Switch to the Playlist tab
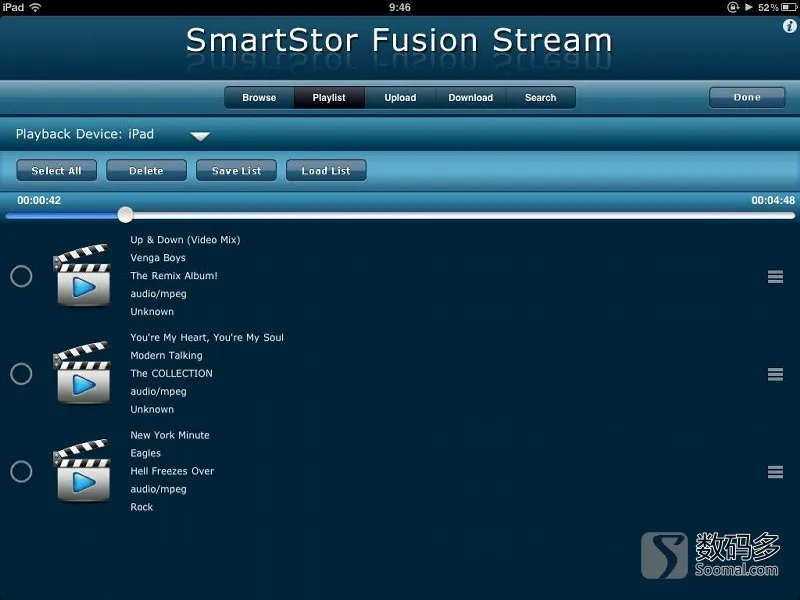The width and height of the screenshot is (800, 600). tap(329, 97)
